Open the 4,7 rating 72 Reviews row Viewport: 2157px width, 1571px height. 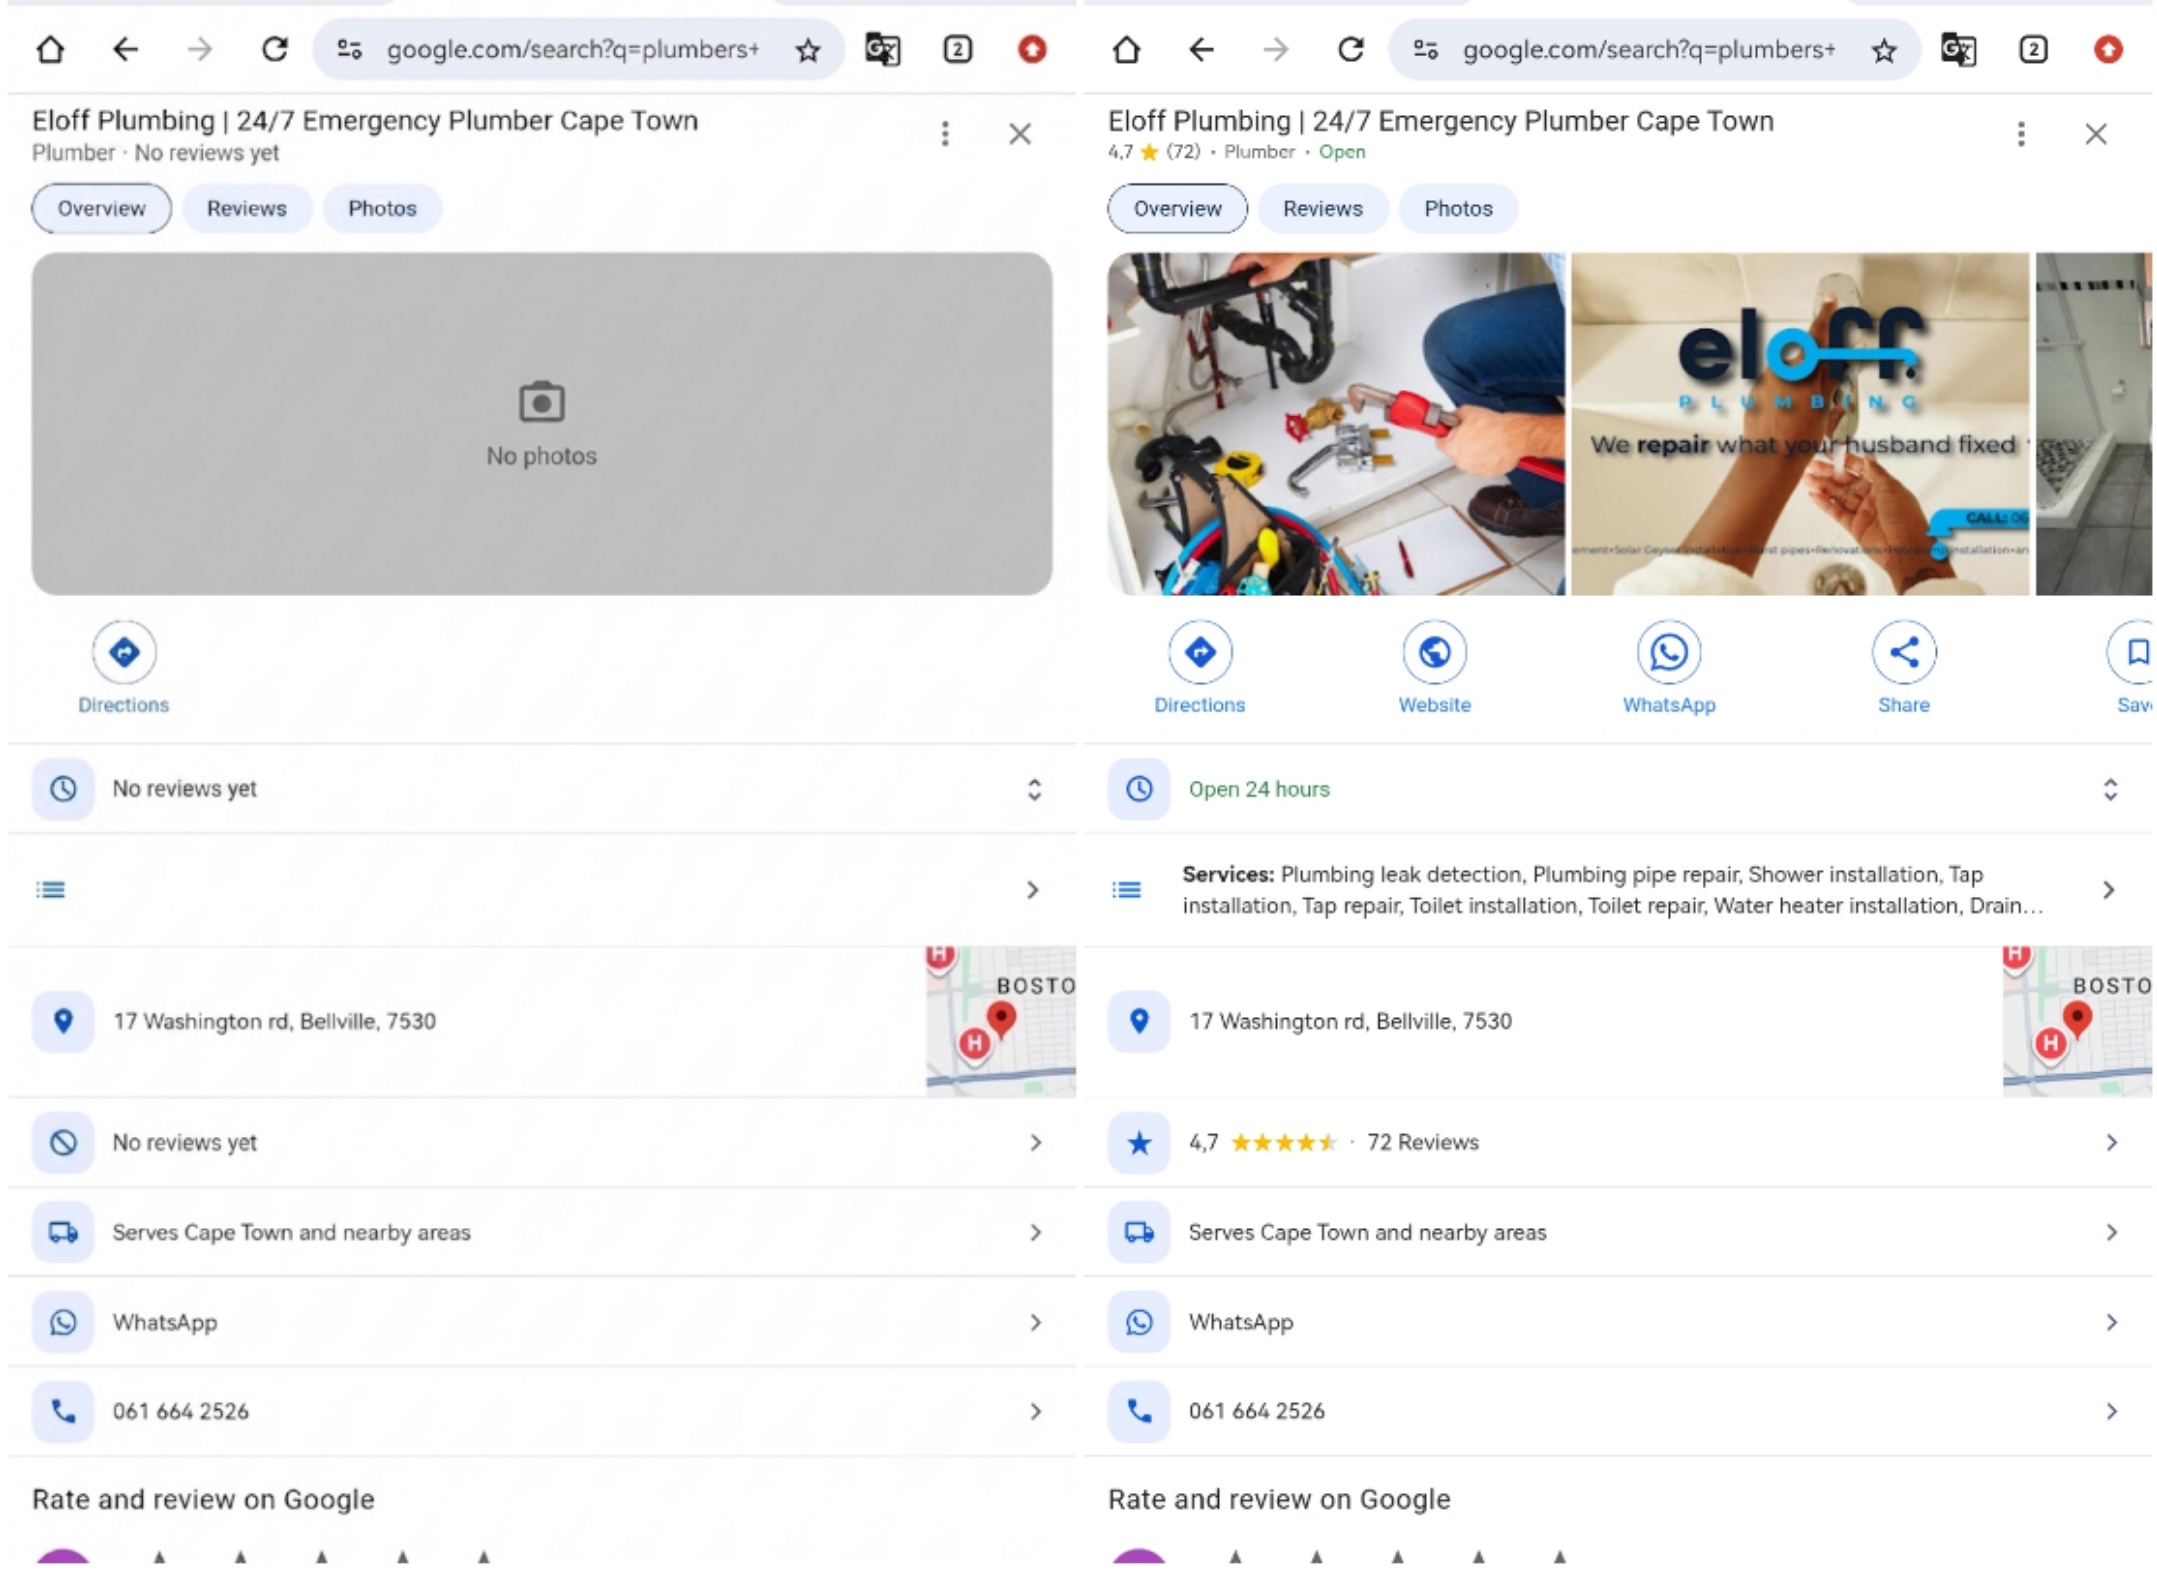tap(1618, 1142)
